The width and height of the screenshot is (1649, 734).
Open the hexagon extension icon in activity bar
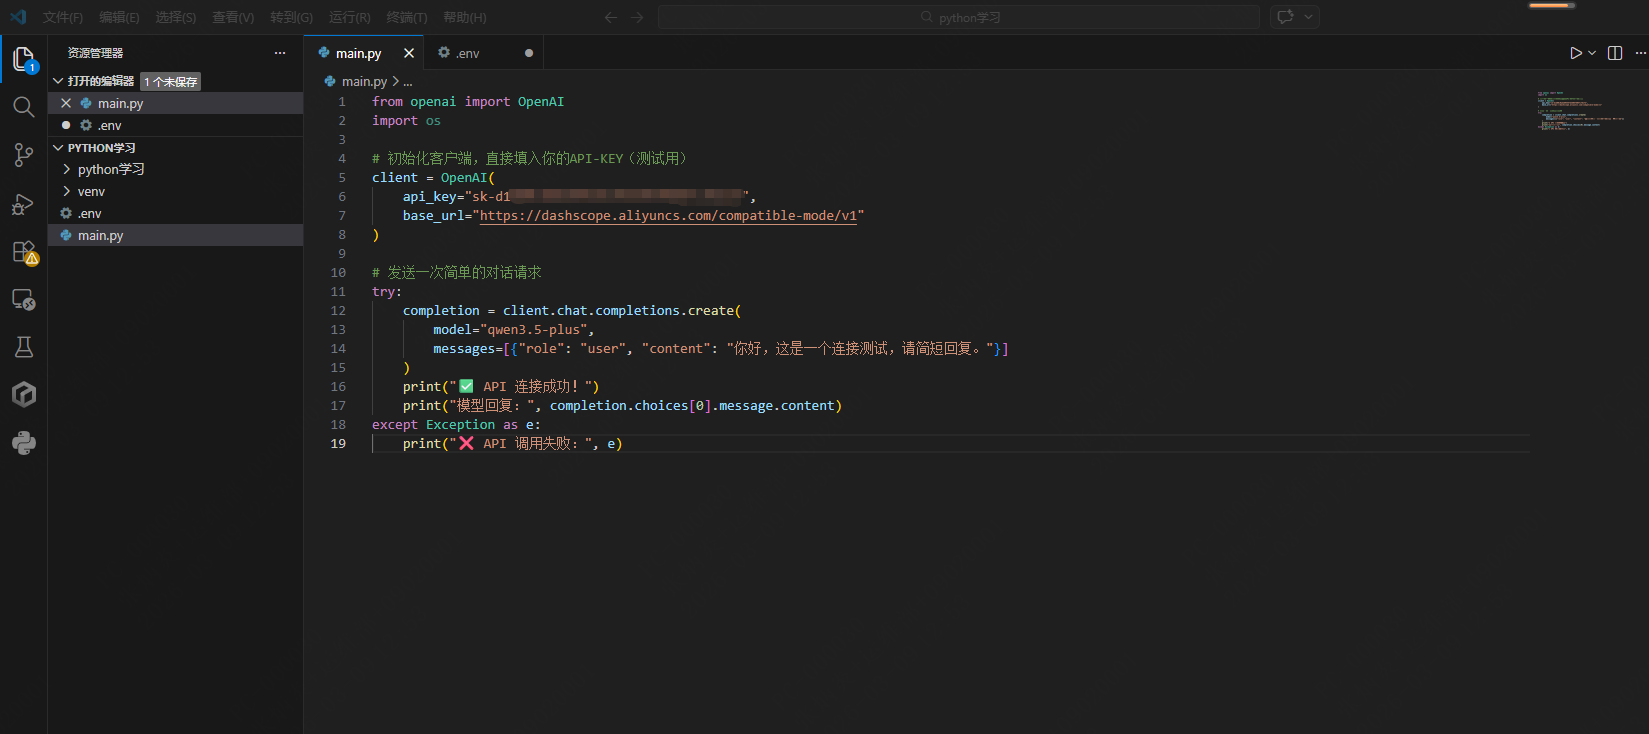tap(24, 395)
